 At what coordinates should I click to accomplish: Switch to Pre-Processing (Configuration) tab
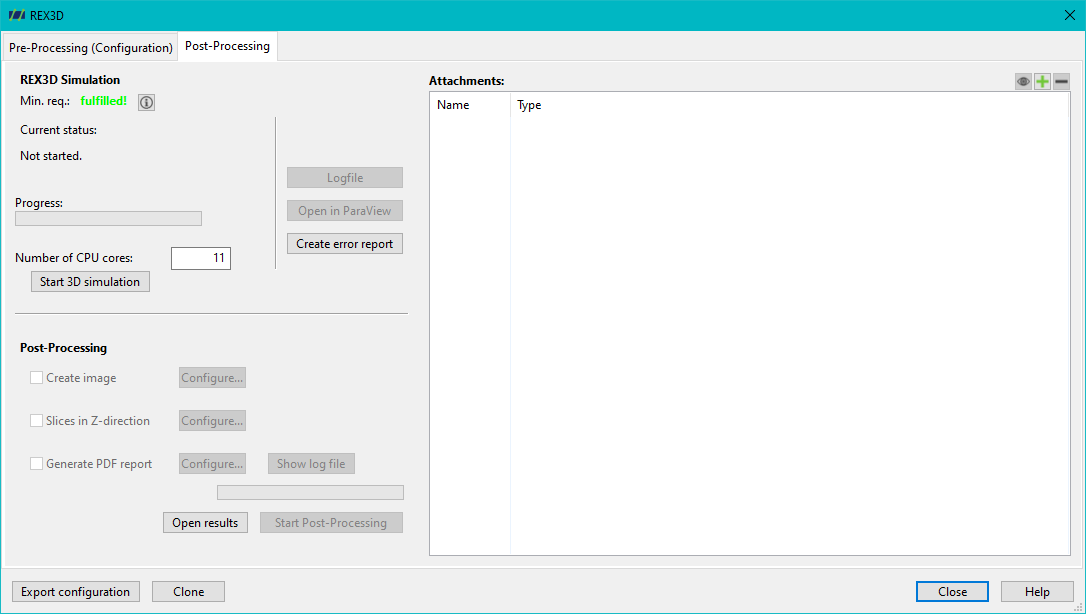click(x=91, y=48)
